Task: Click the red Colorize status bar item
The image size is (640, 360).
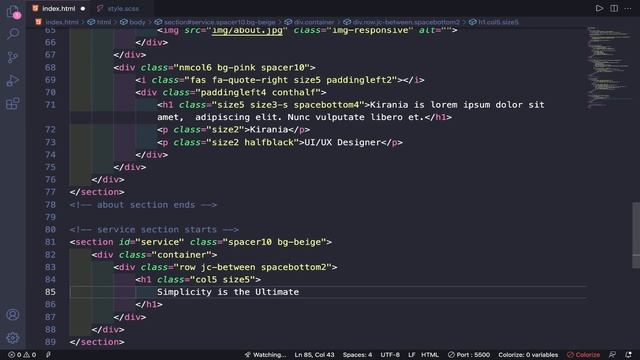Action: tap(583, 355)
